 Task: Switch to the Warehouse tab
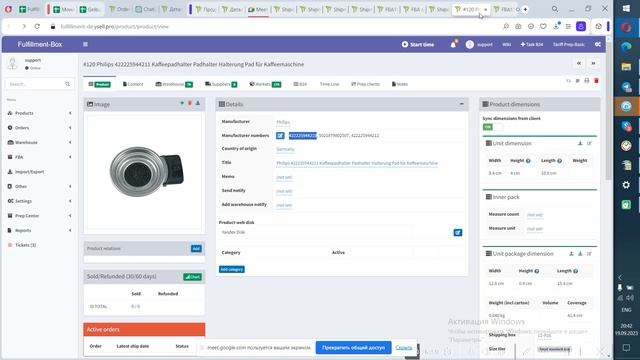tap(174, 84)
